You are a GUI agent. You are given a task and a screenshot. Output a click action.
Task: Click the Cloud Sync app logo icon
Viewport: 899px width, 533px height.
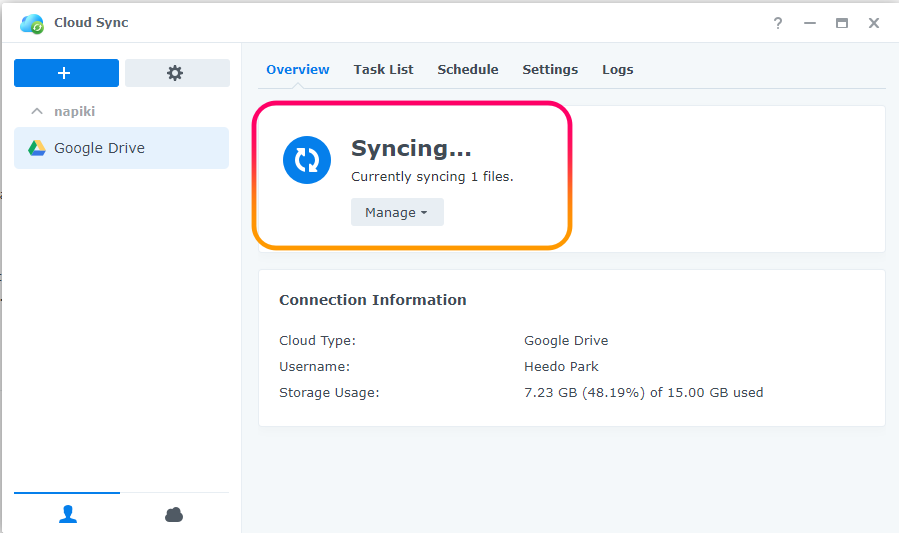tap(32, 23)
